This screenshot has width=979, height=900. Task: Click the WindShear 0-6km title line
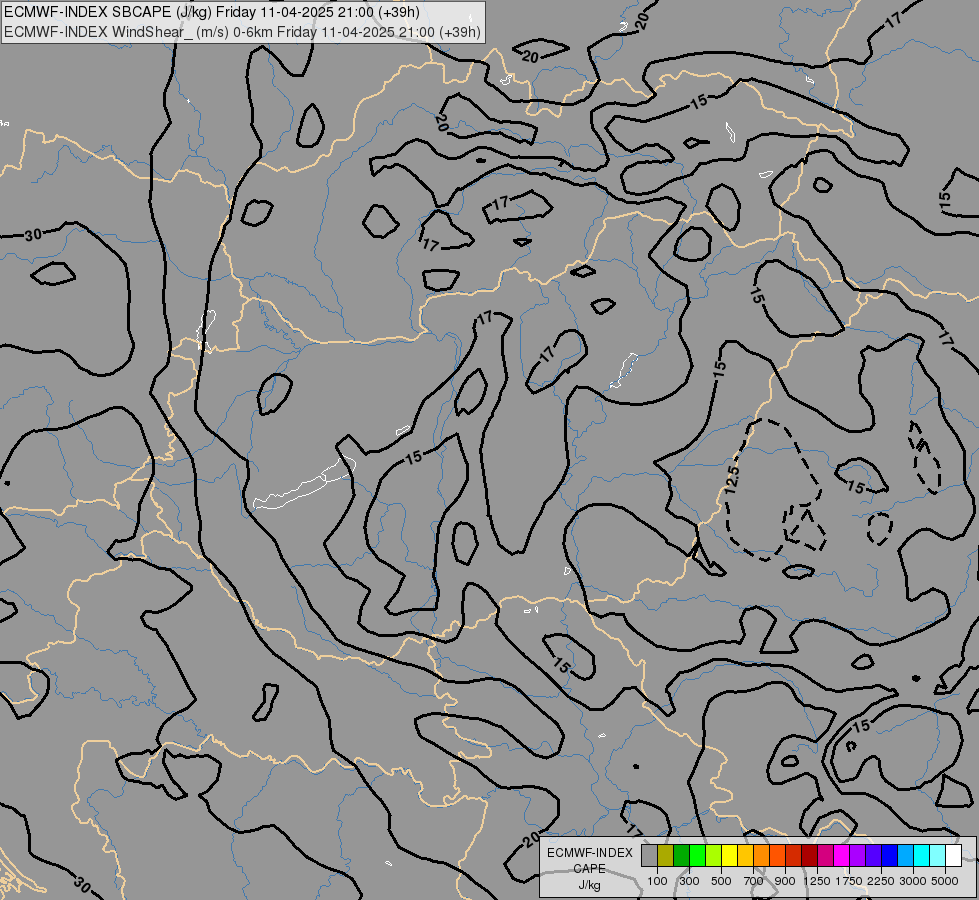click(242, 32)
